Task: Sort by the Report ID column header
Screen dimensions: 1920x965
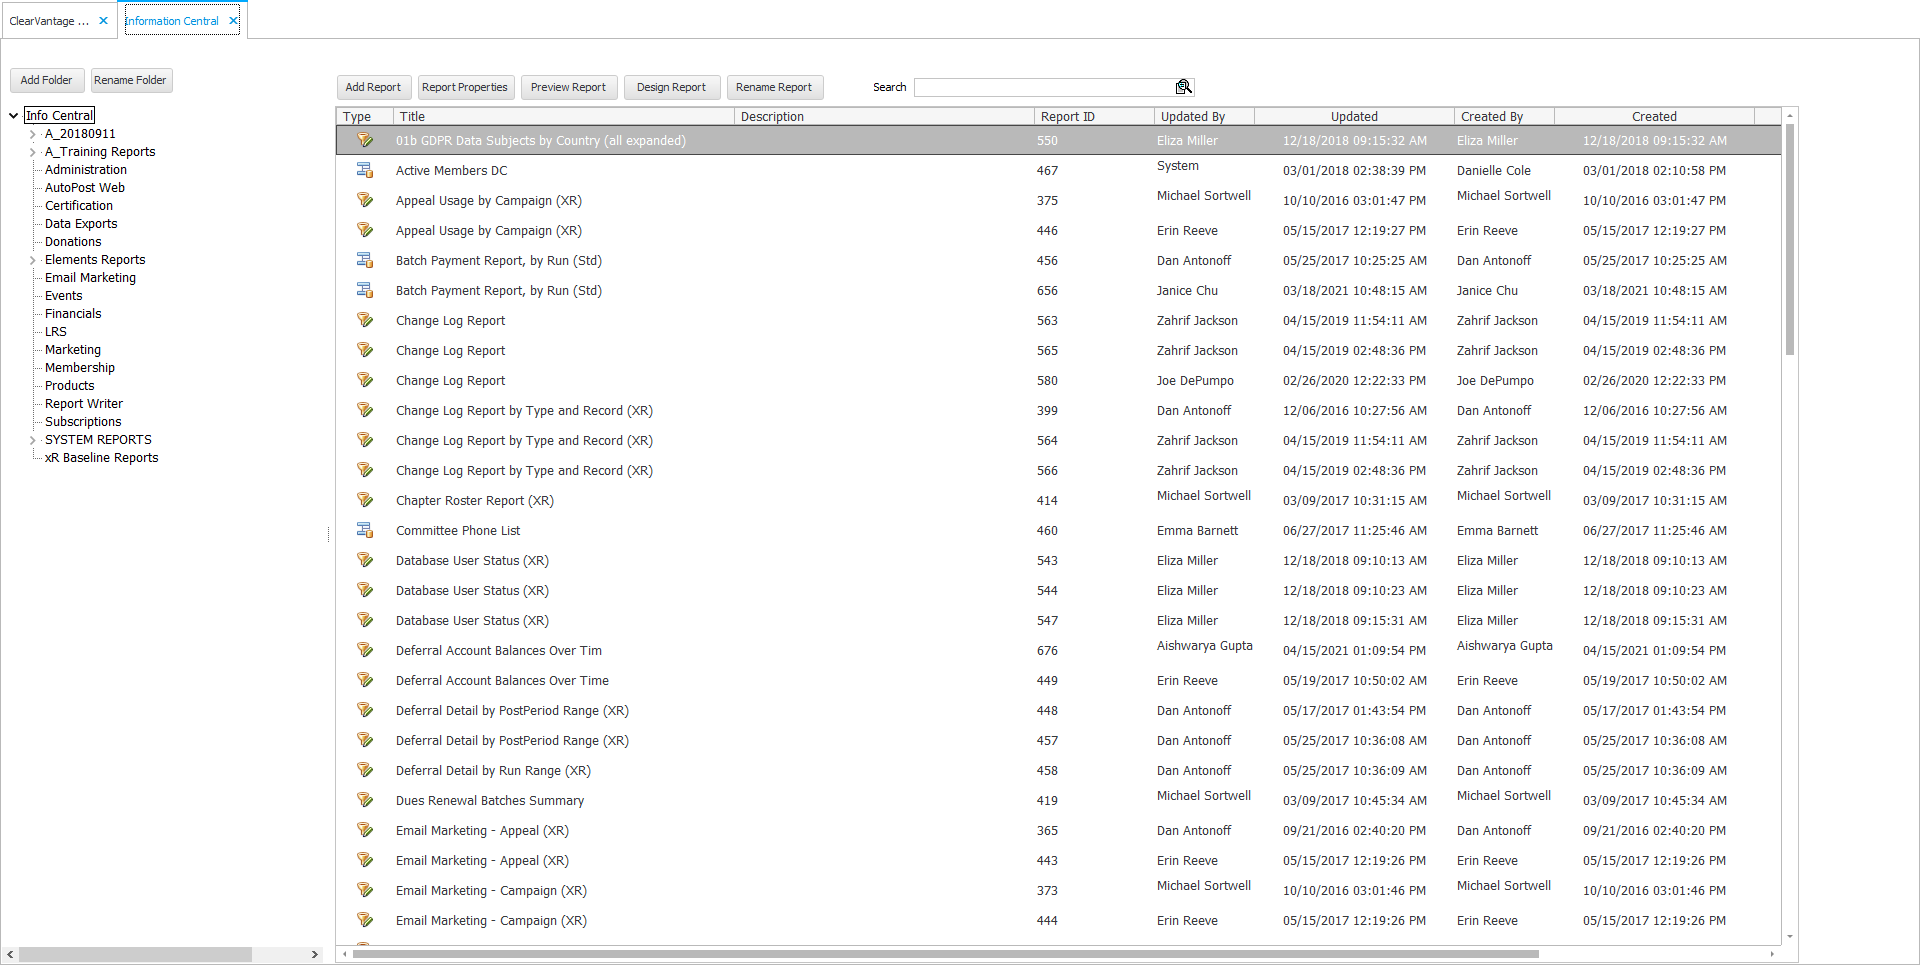Action: pos(1067,117)
